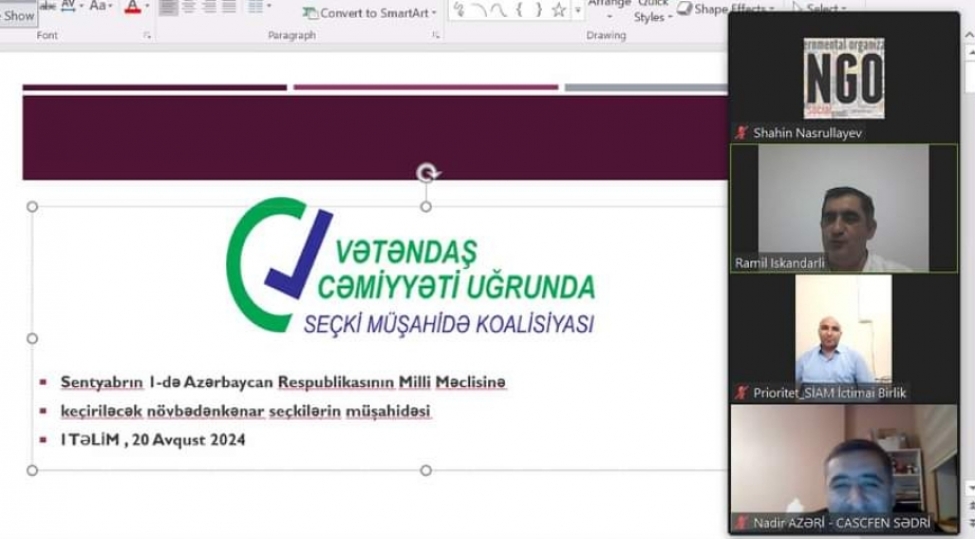Center the paragraph text

(189, 7)
